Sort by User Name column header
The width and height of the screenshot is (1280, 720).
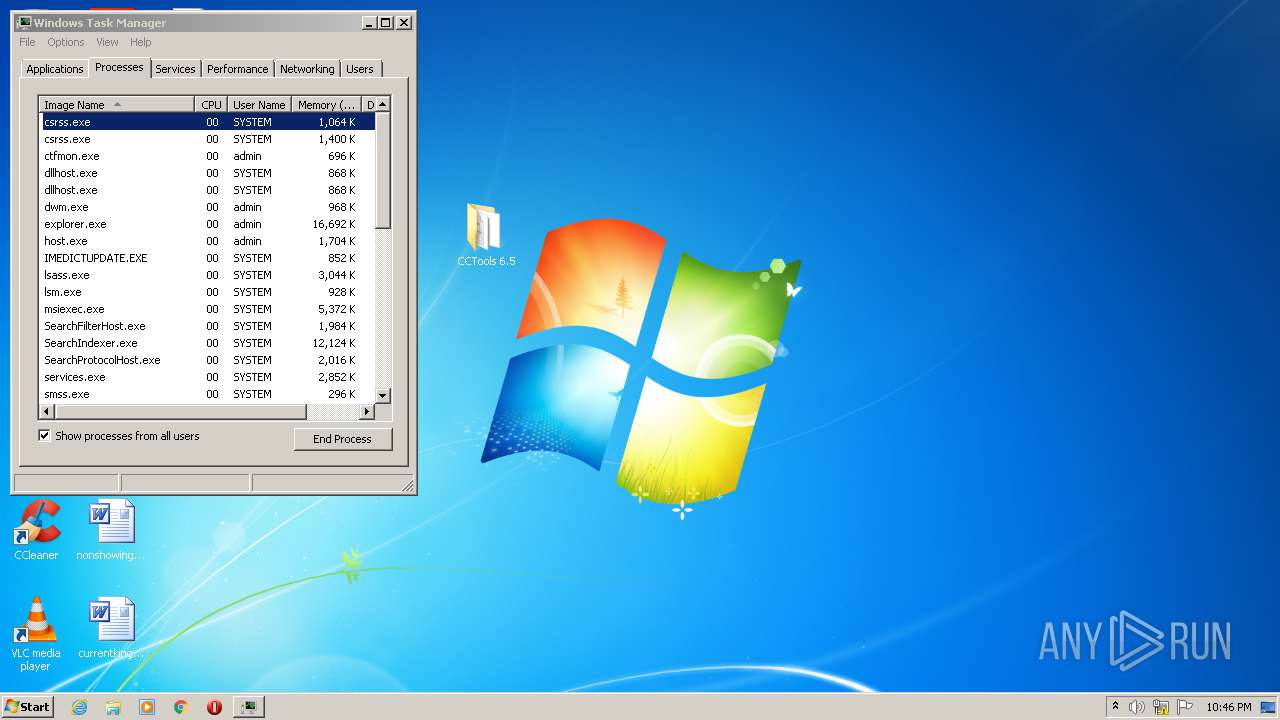tap(259, 105)
